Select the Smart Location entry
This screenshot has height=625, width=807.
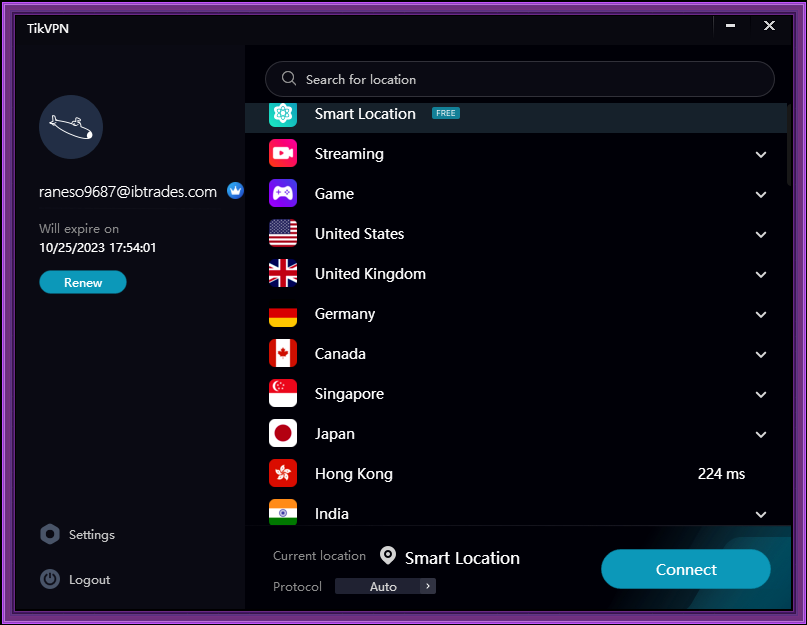click(x=516, y=117)
